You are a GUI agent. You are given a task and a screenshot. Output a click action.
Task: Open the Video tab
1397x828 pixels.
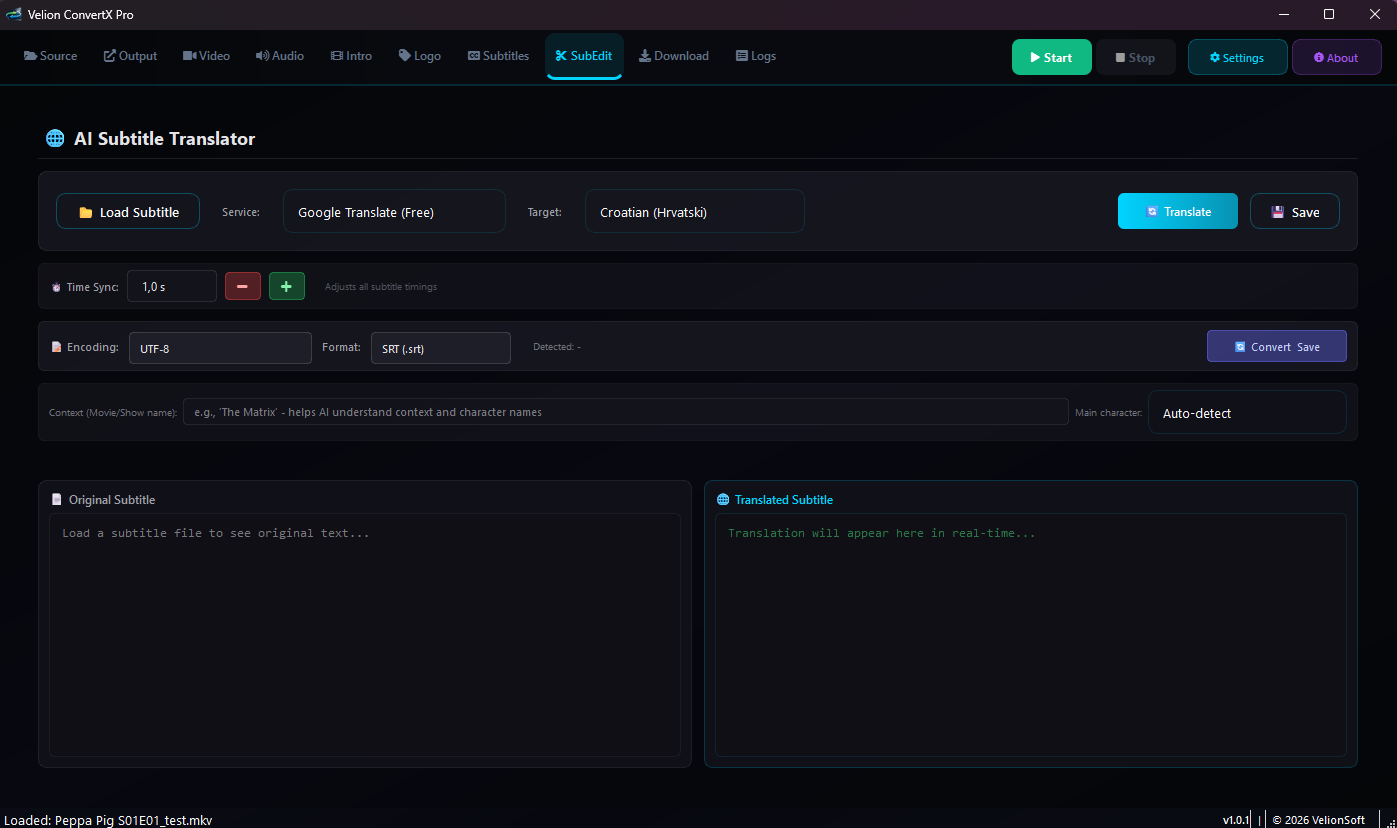pos(206,56)
